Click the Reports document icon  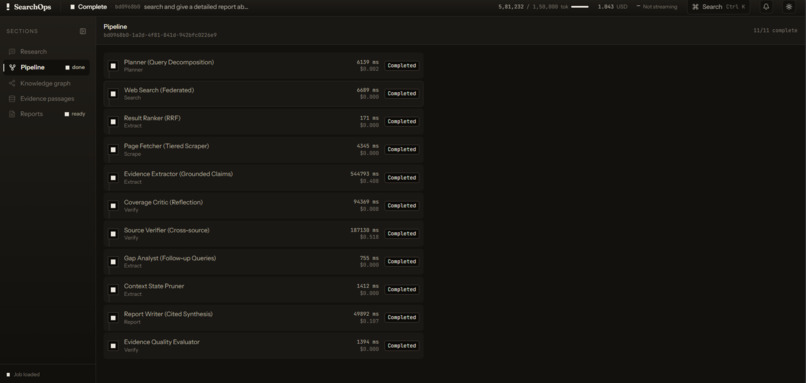[x=12, y=114]
